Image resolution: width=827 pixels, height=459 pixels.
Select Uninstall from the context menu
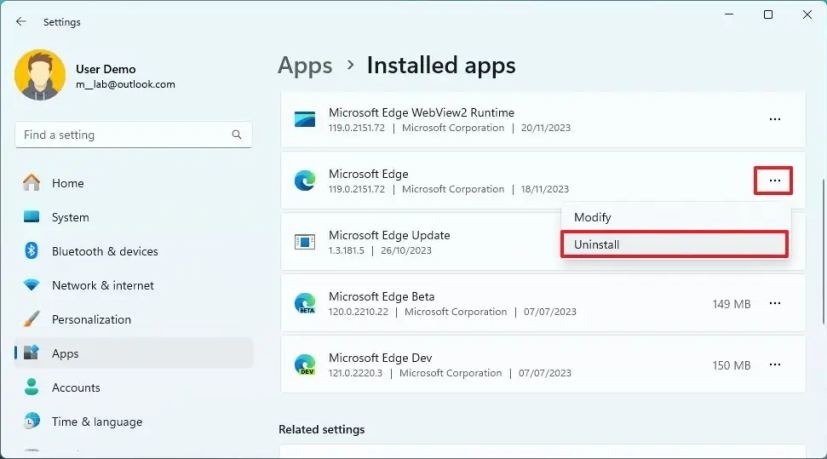674,244
